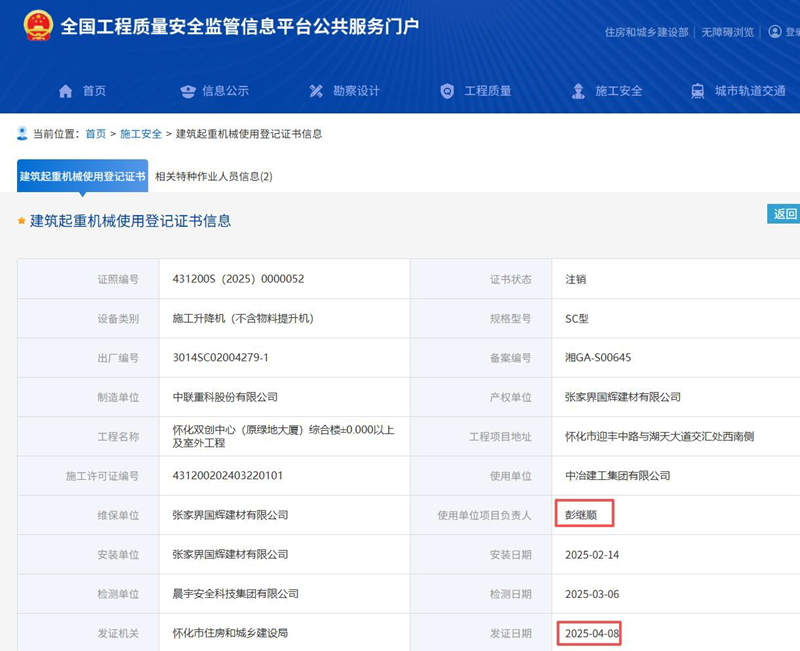Click the house icon beside 首页
Screen dimensions: 800x651
point(66,91)
